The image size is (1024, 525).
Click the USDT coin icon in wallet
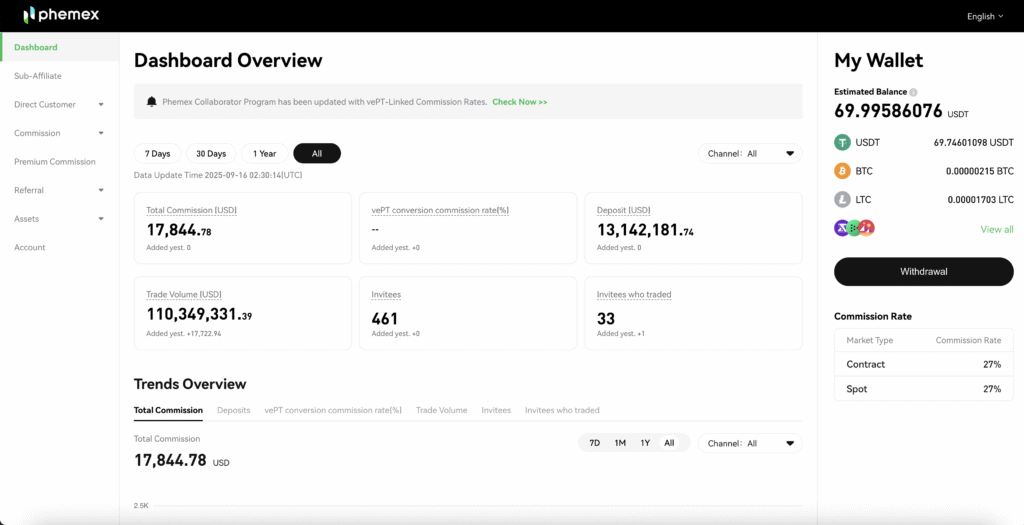point(842,143)
